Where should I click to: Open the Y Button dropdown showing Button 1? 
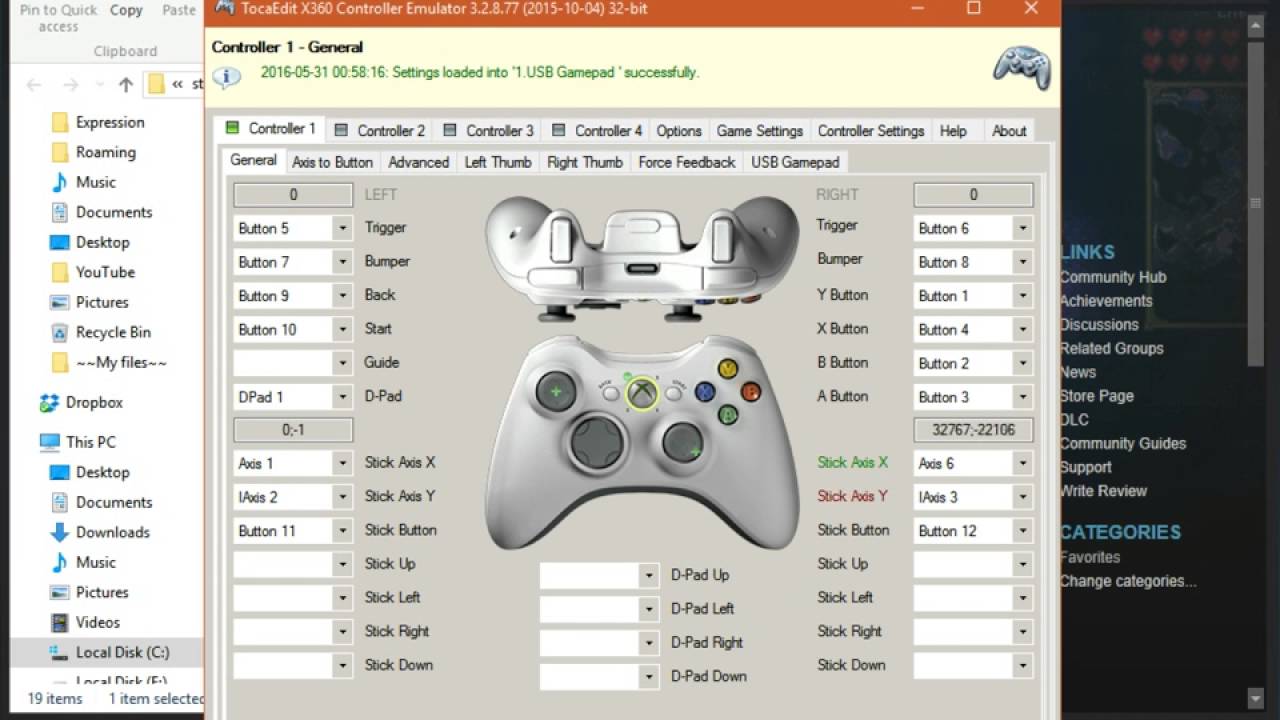click(1022, 296)
